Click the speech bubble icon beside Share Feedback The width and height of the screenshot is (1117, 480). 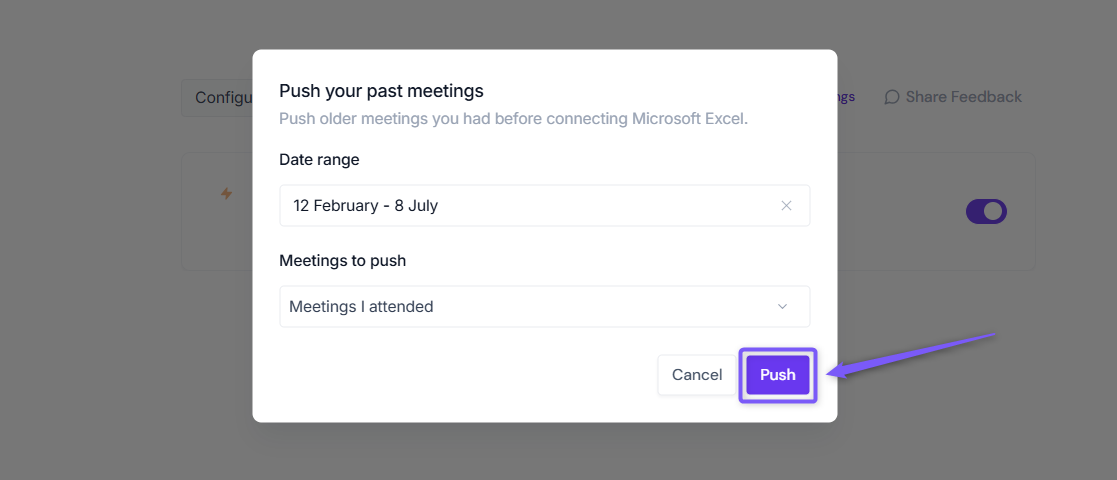(891, 97)
